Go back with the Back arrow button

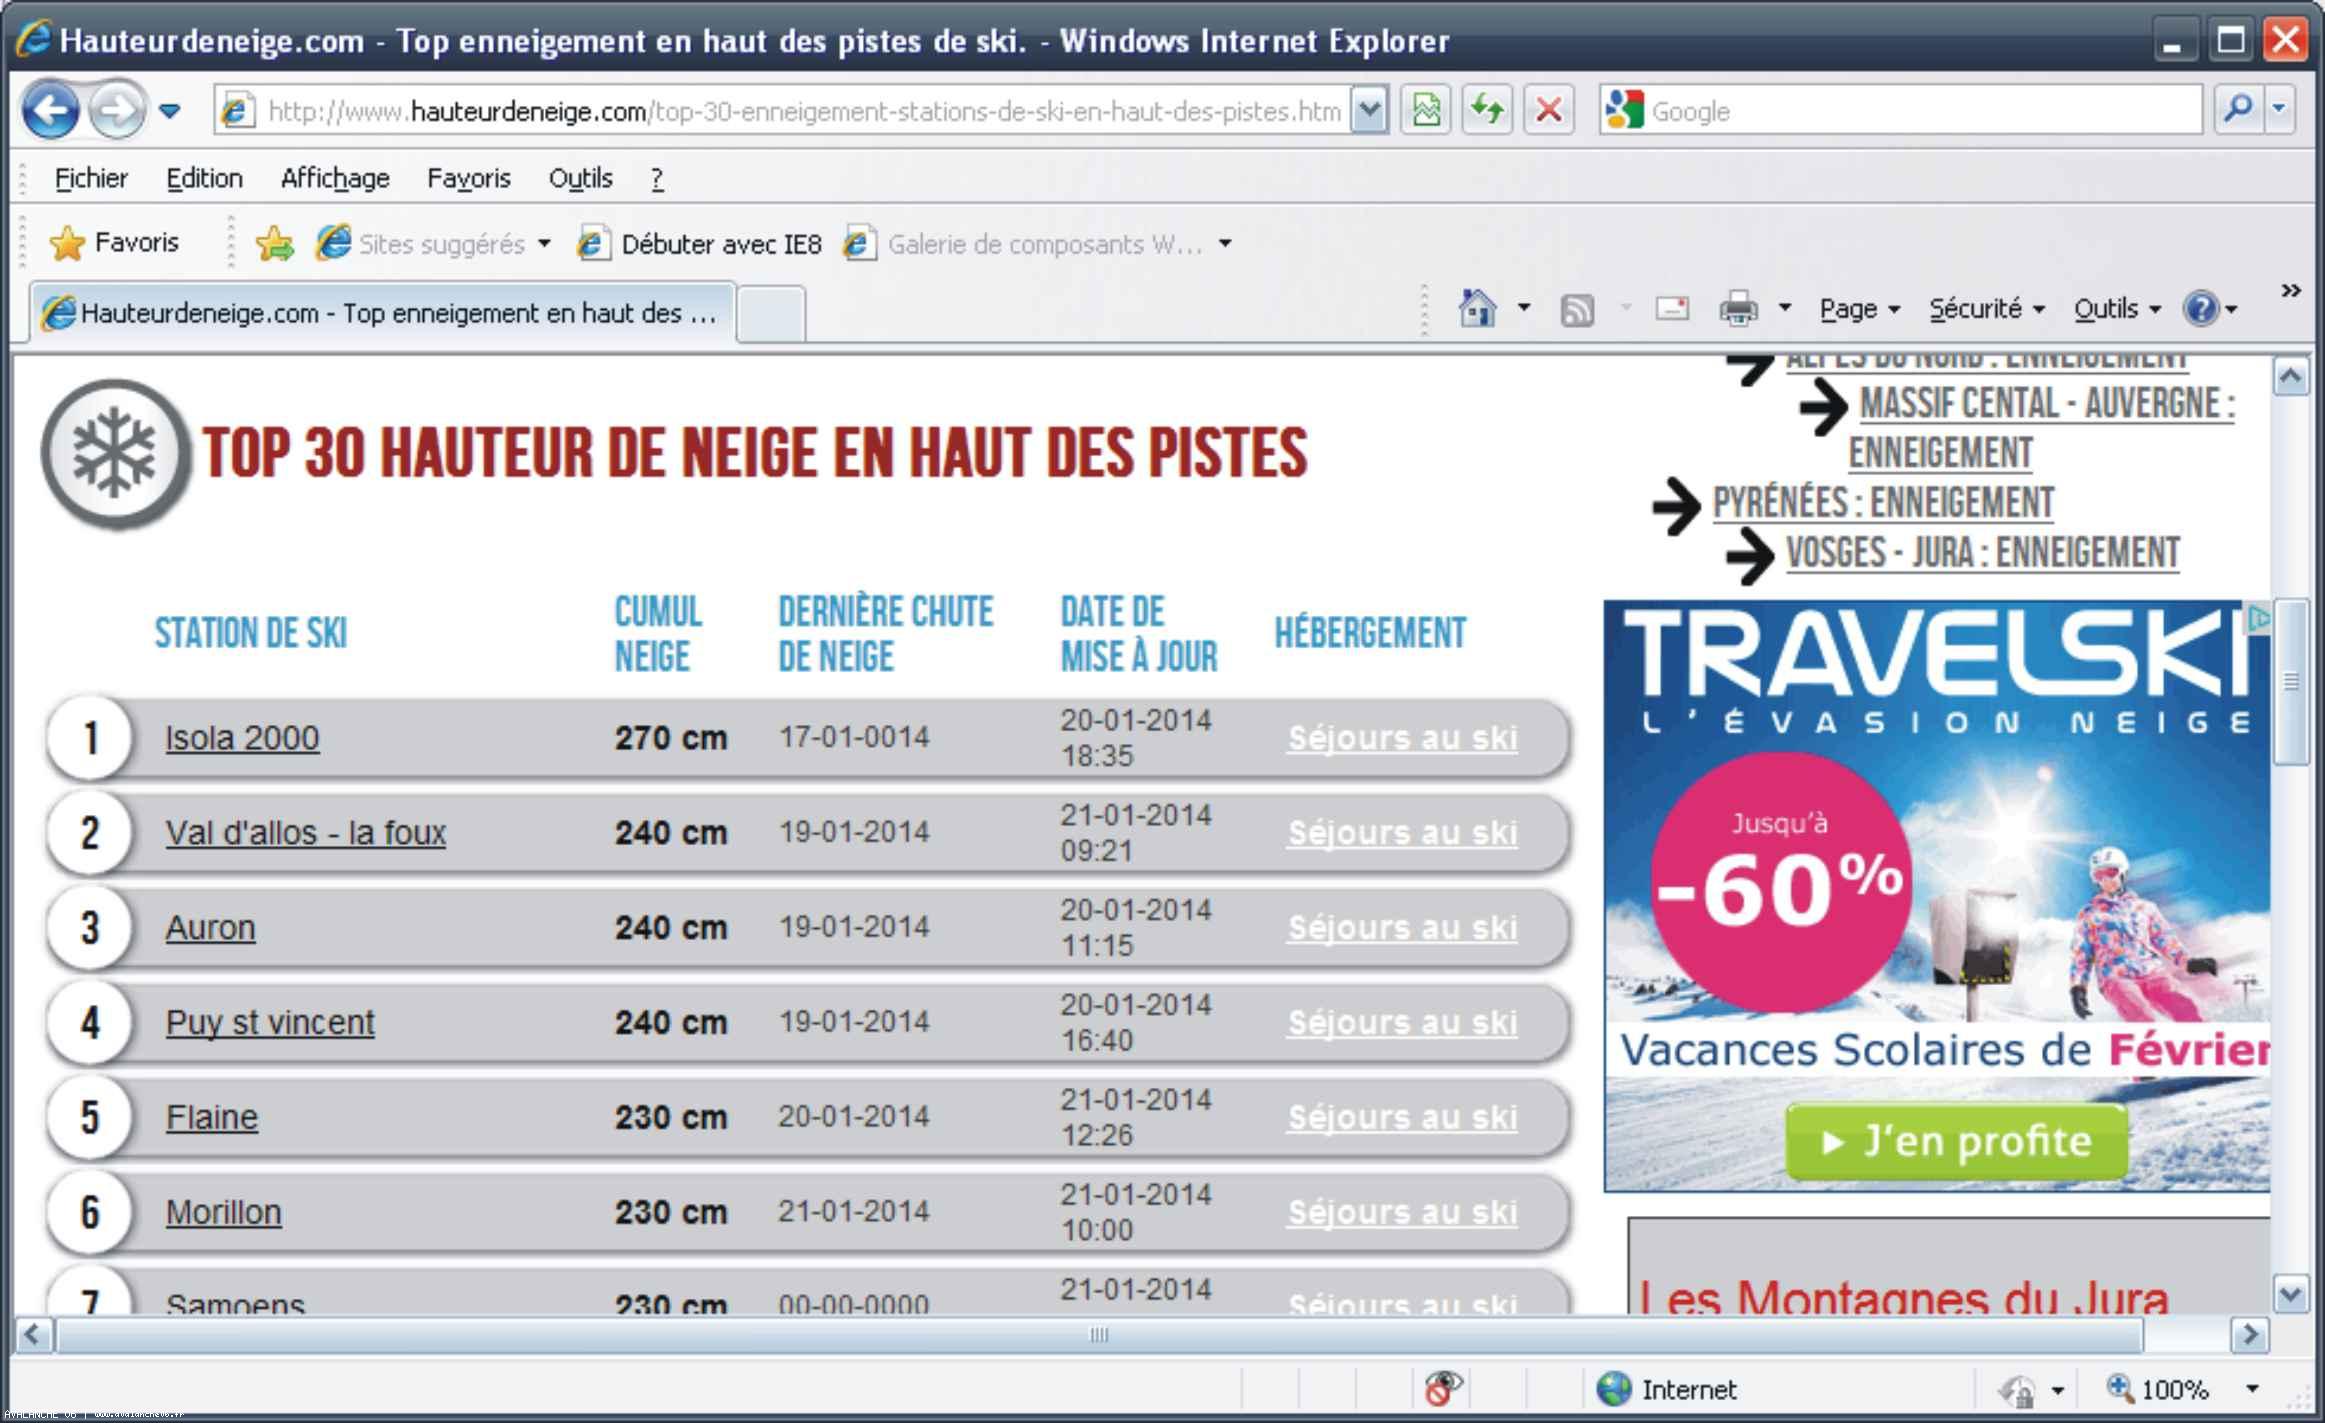click(50, 110)
